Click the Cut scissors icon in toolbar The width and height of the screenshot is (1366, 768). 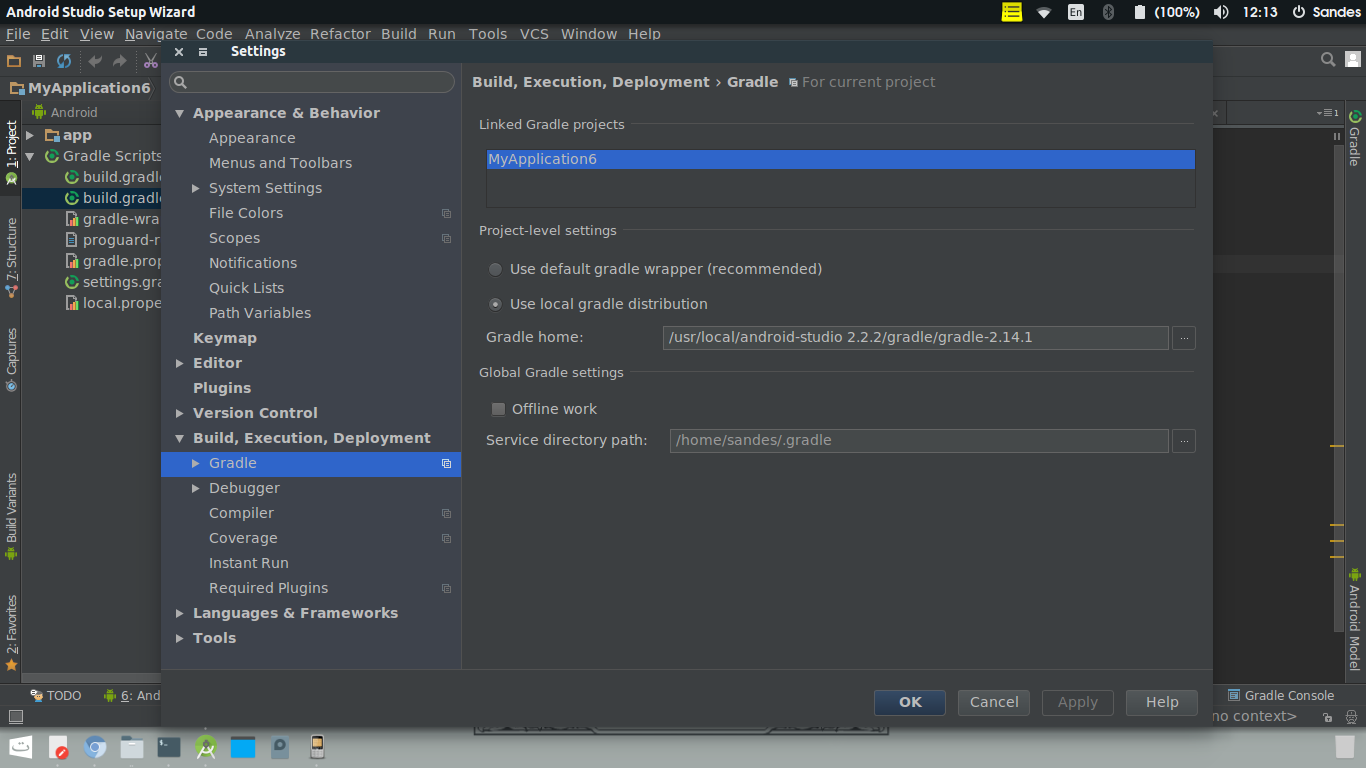coord(151,61)
